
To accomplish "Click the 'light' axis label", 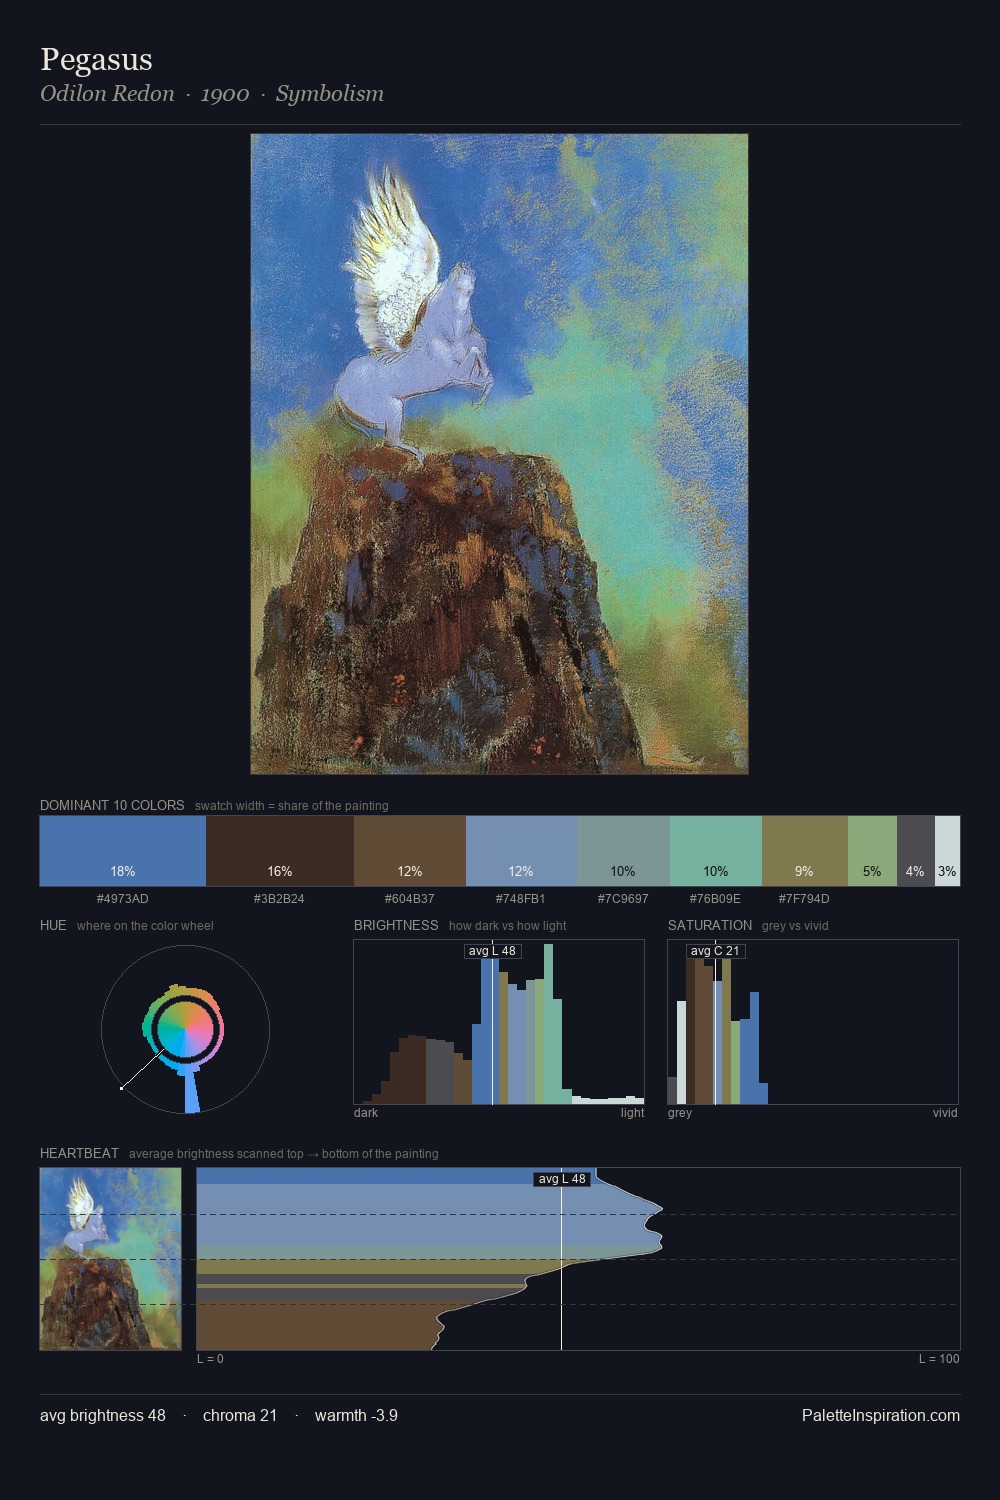I will [x=632, y=1113].
